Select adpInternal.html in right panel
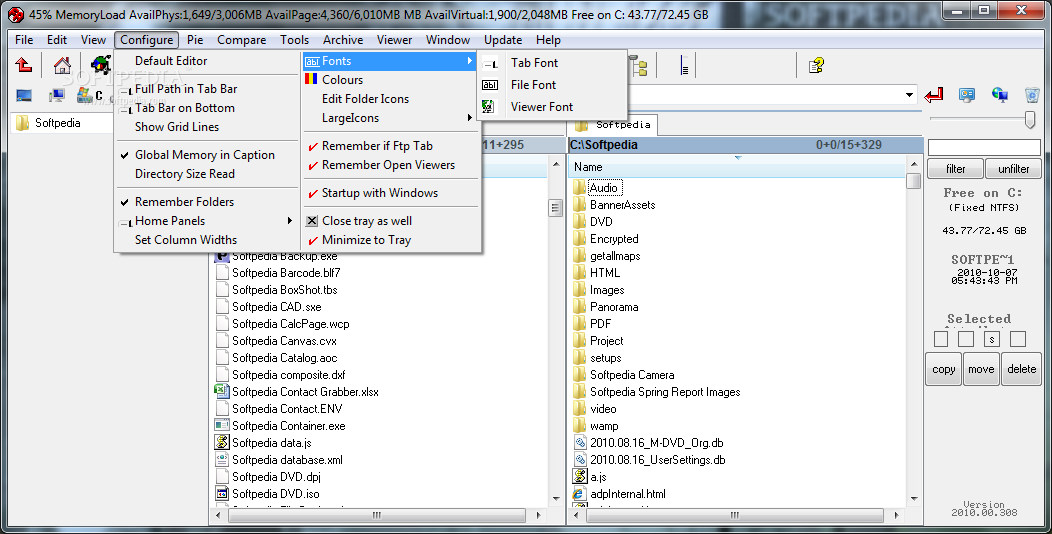This screenshot has width=1052, height=534. 628,494
